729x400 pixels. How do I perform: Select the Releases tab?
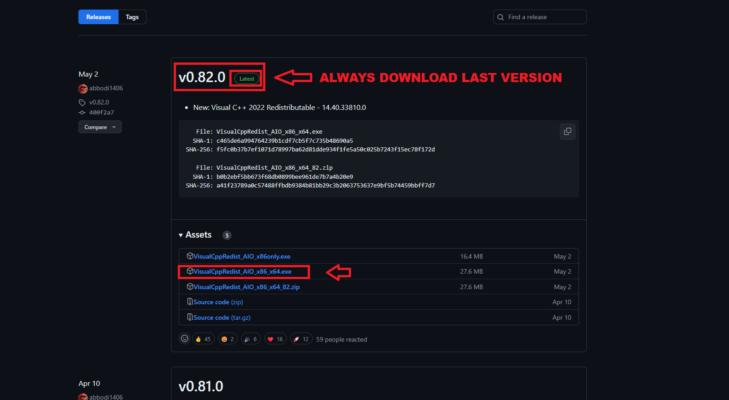(x=98, y=17)
